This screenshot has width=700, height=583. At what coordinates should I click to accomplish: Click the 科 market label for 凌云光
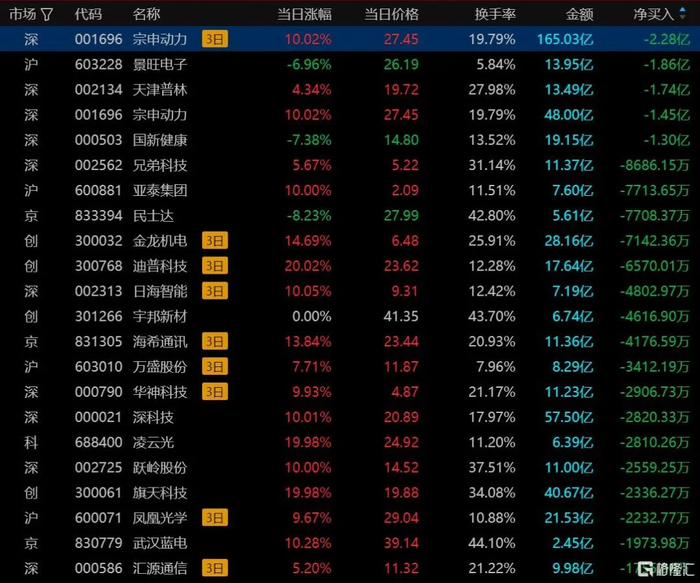coord(31,442)
